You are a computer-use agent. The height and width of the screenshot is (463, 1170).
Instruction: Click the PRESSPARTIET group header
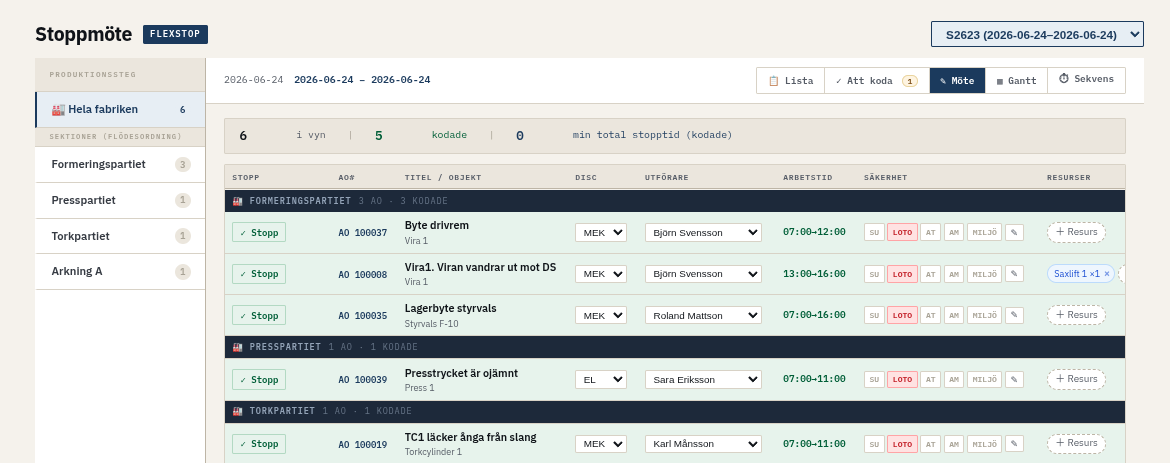[675, 347]
